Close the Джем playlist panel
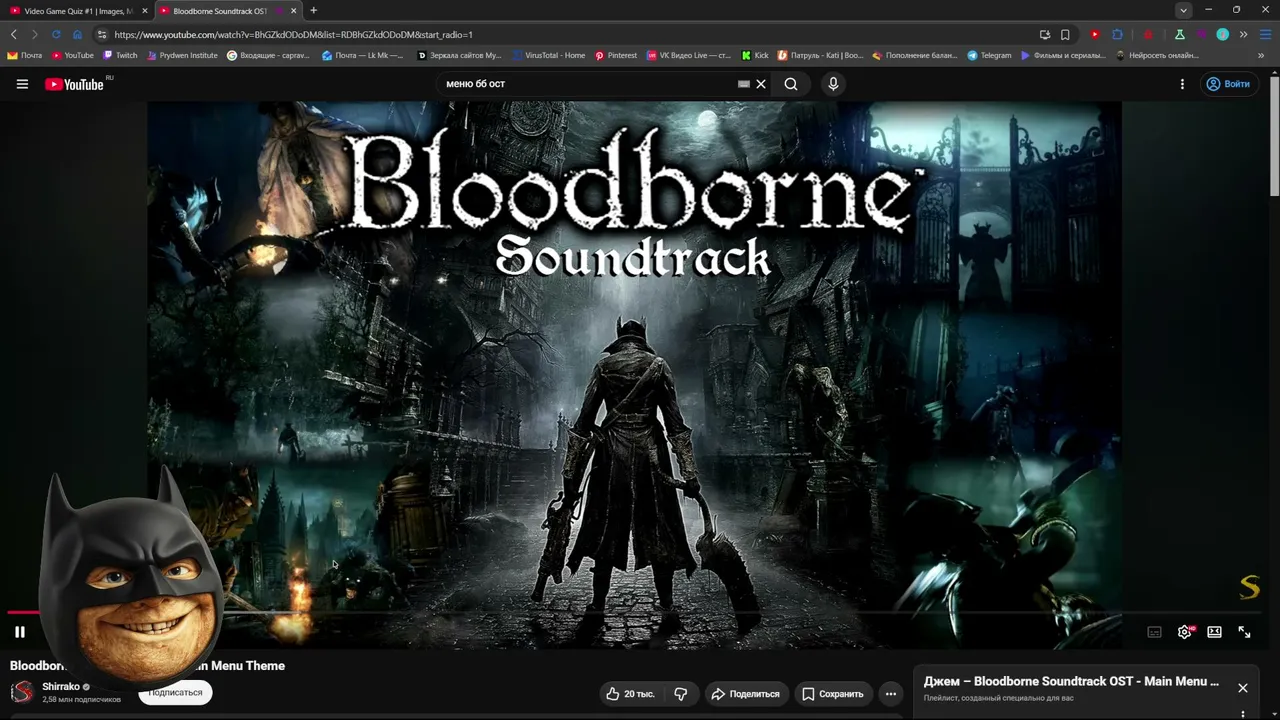This screenshot has width=1280, height=720. coord(1243,688)
